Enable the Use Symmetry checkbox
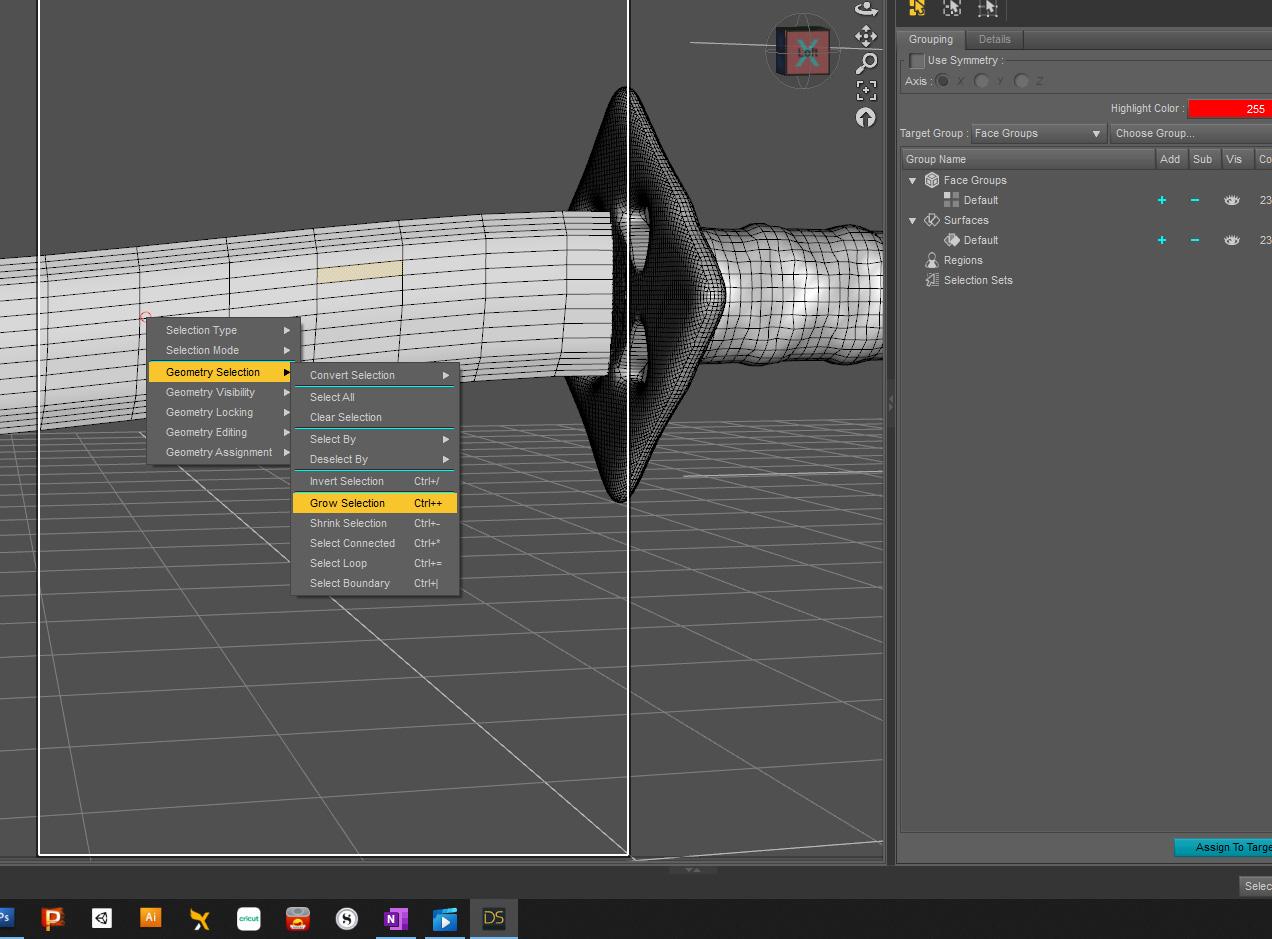 [x=916, y=60]
